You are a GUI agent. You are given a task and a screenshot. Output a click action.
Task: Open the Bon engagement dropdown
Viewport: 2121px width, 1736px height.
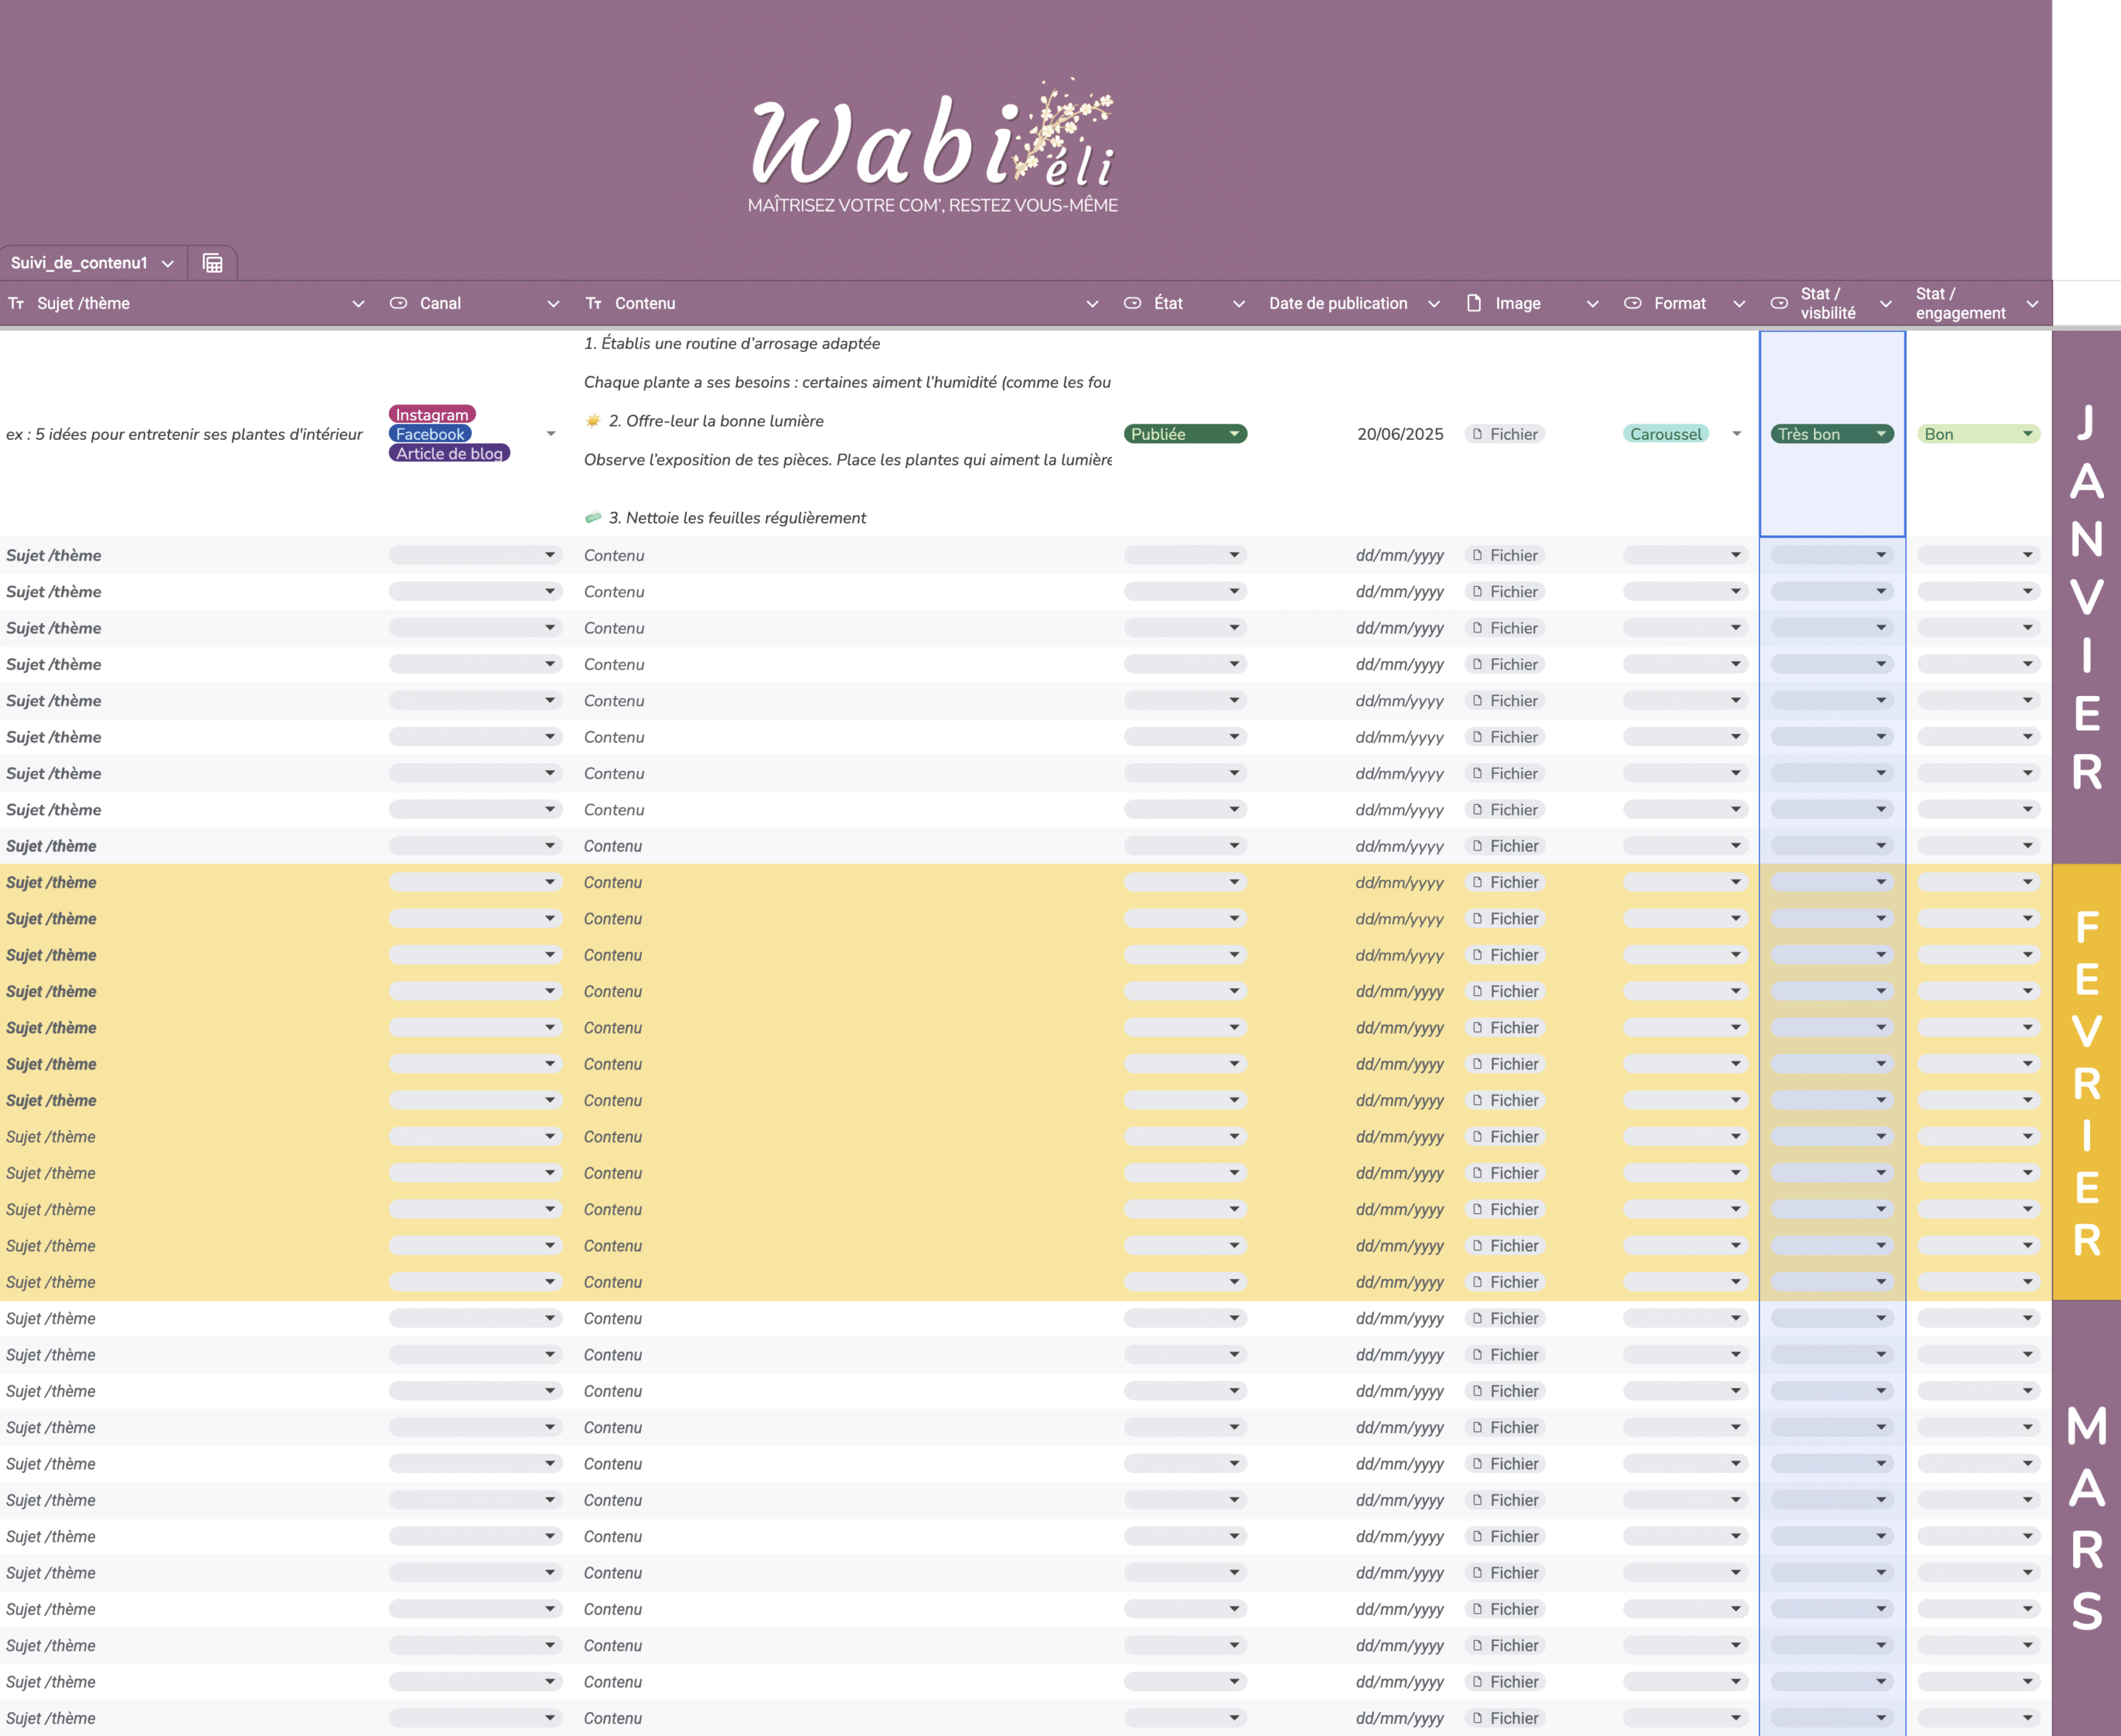pyautogui.click(x=1978, y=434)
